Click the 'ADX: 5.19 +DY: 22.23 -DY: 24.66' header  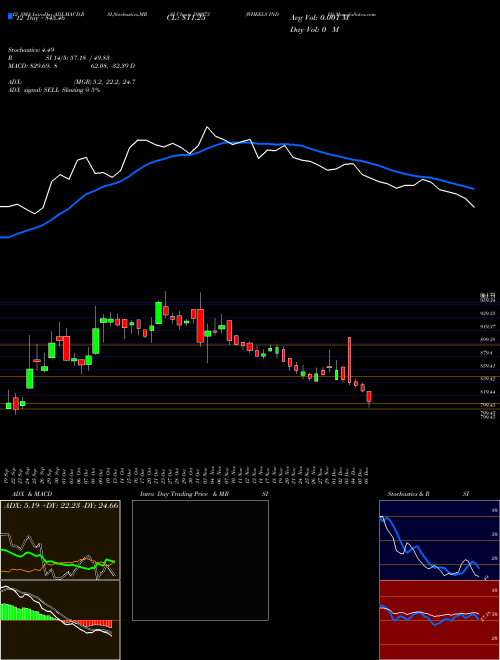(61, 505)
